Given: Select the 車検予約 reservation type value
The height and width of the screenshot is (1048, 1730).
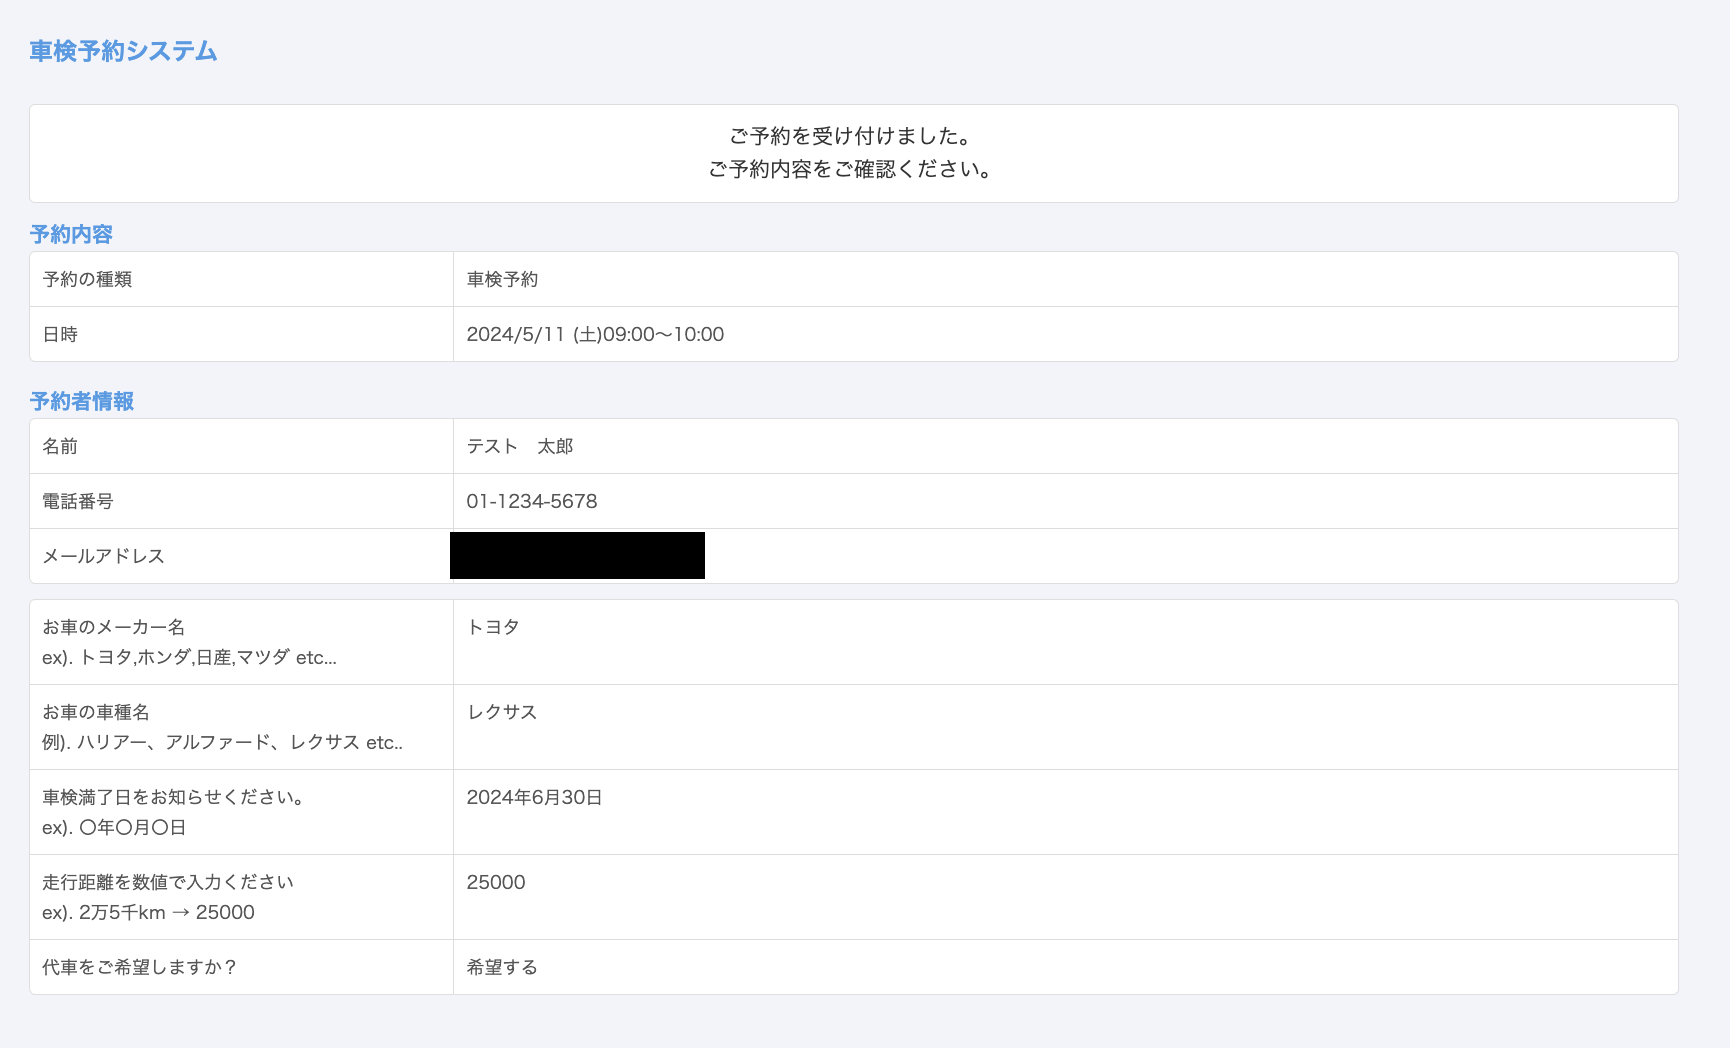Looking at the screenshot, I should 502,279.
